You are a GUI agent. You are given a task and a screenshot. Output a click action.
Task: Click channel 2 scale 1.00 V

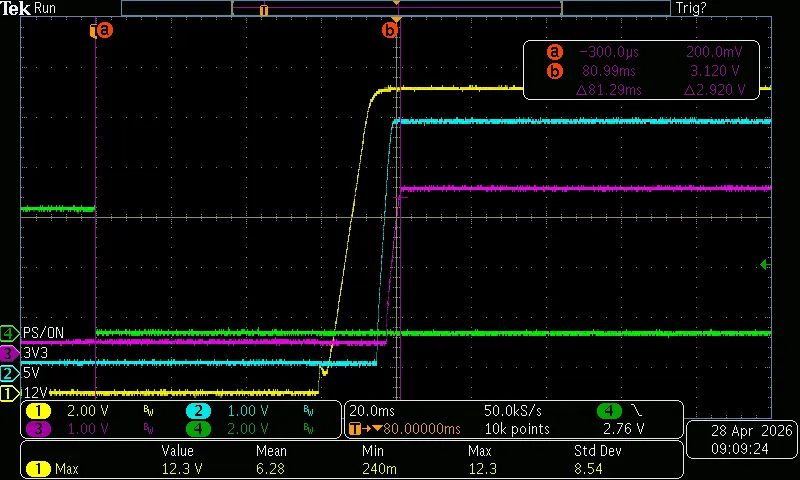click(x=248, y=411)
